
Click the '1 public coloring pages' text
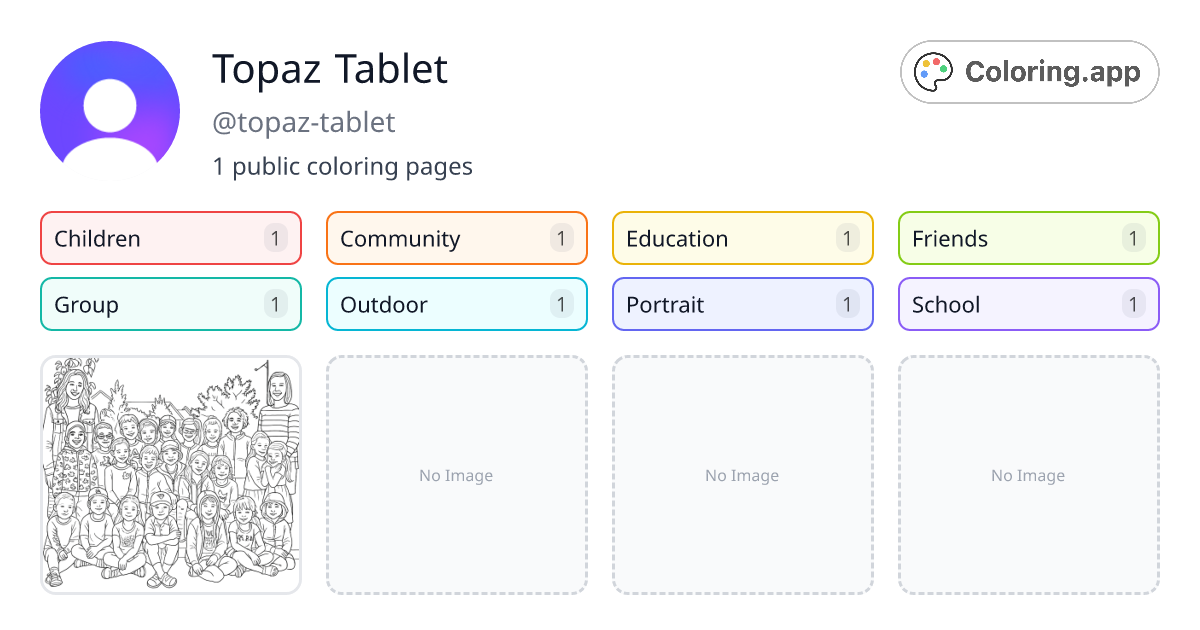coord(343,166)
